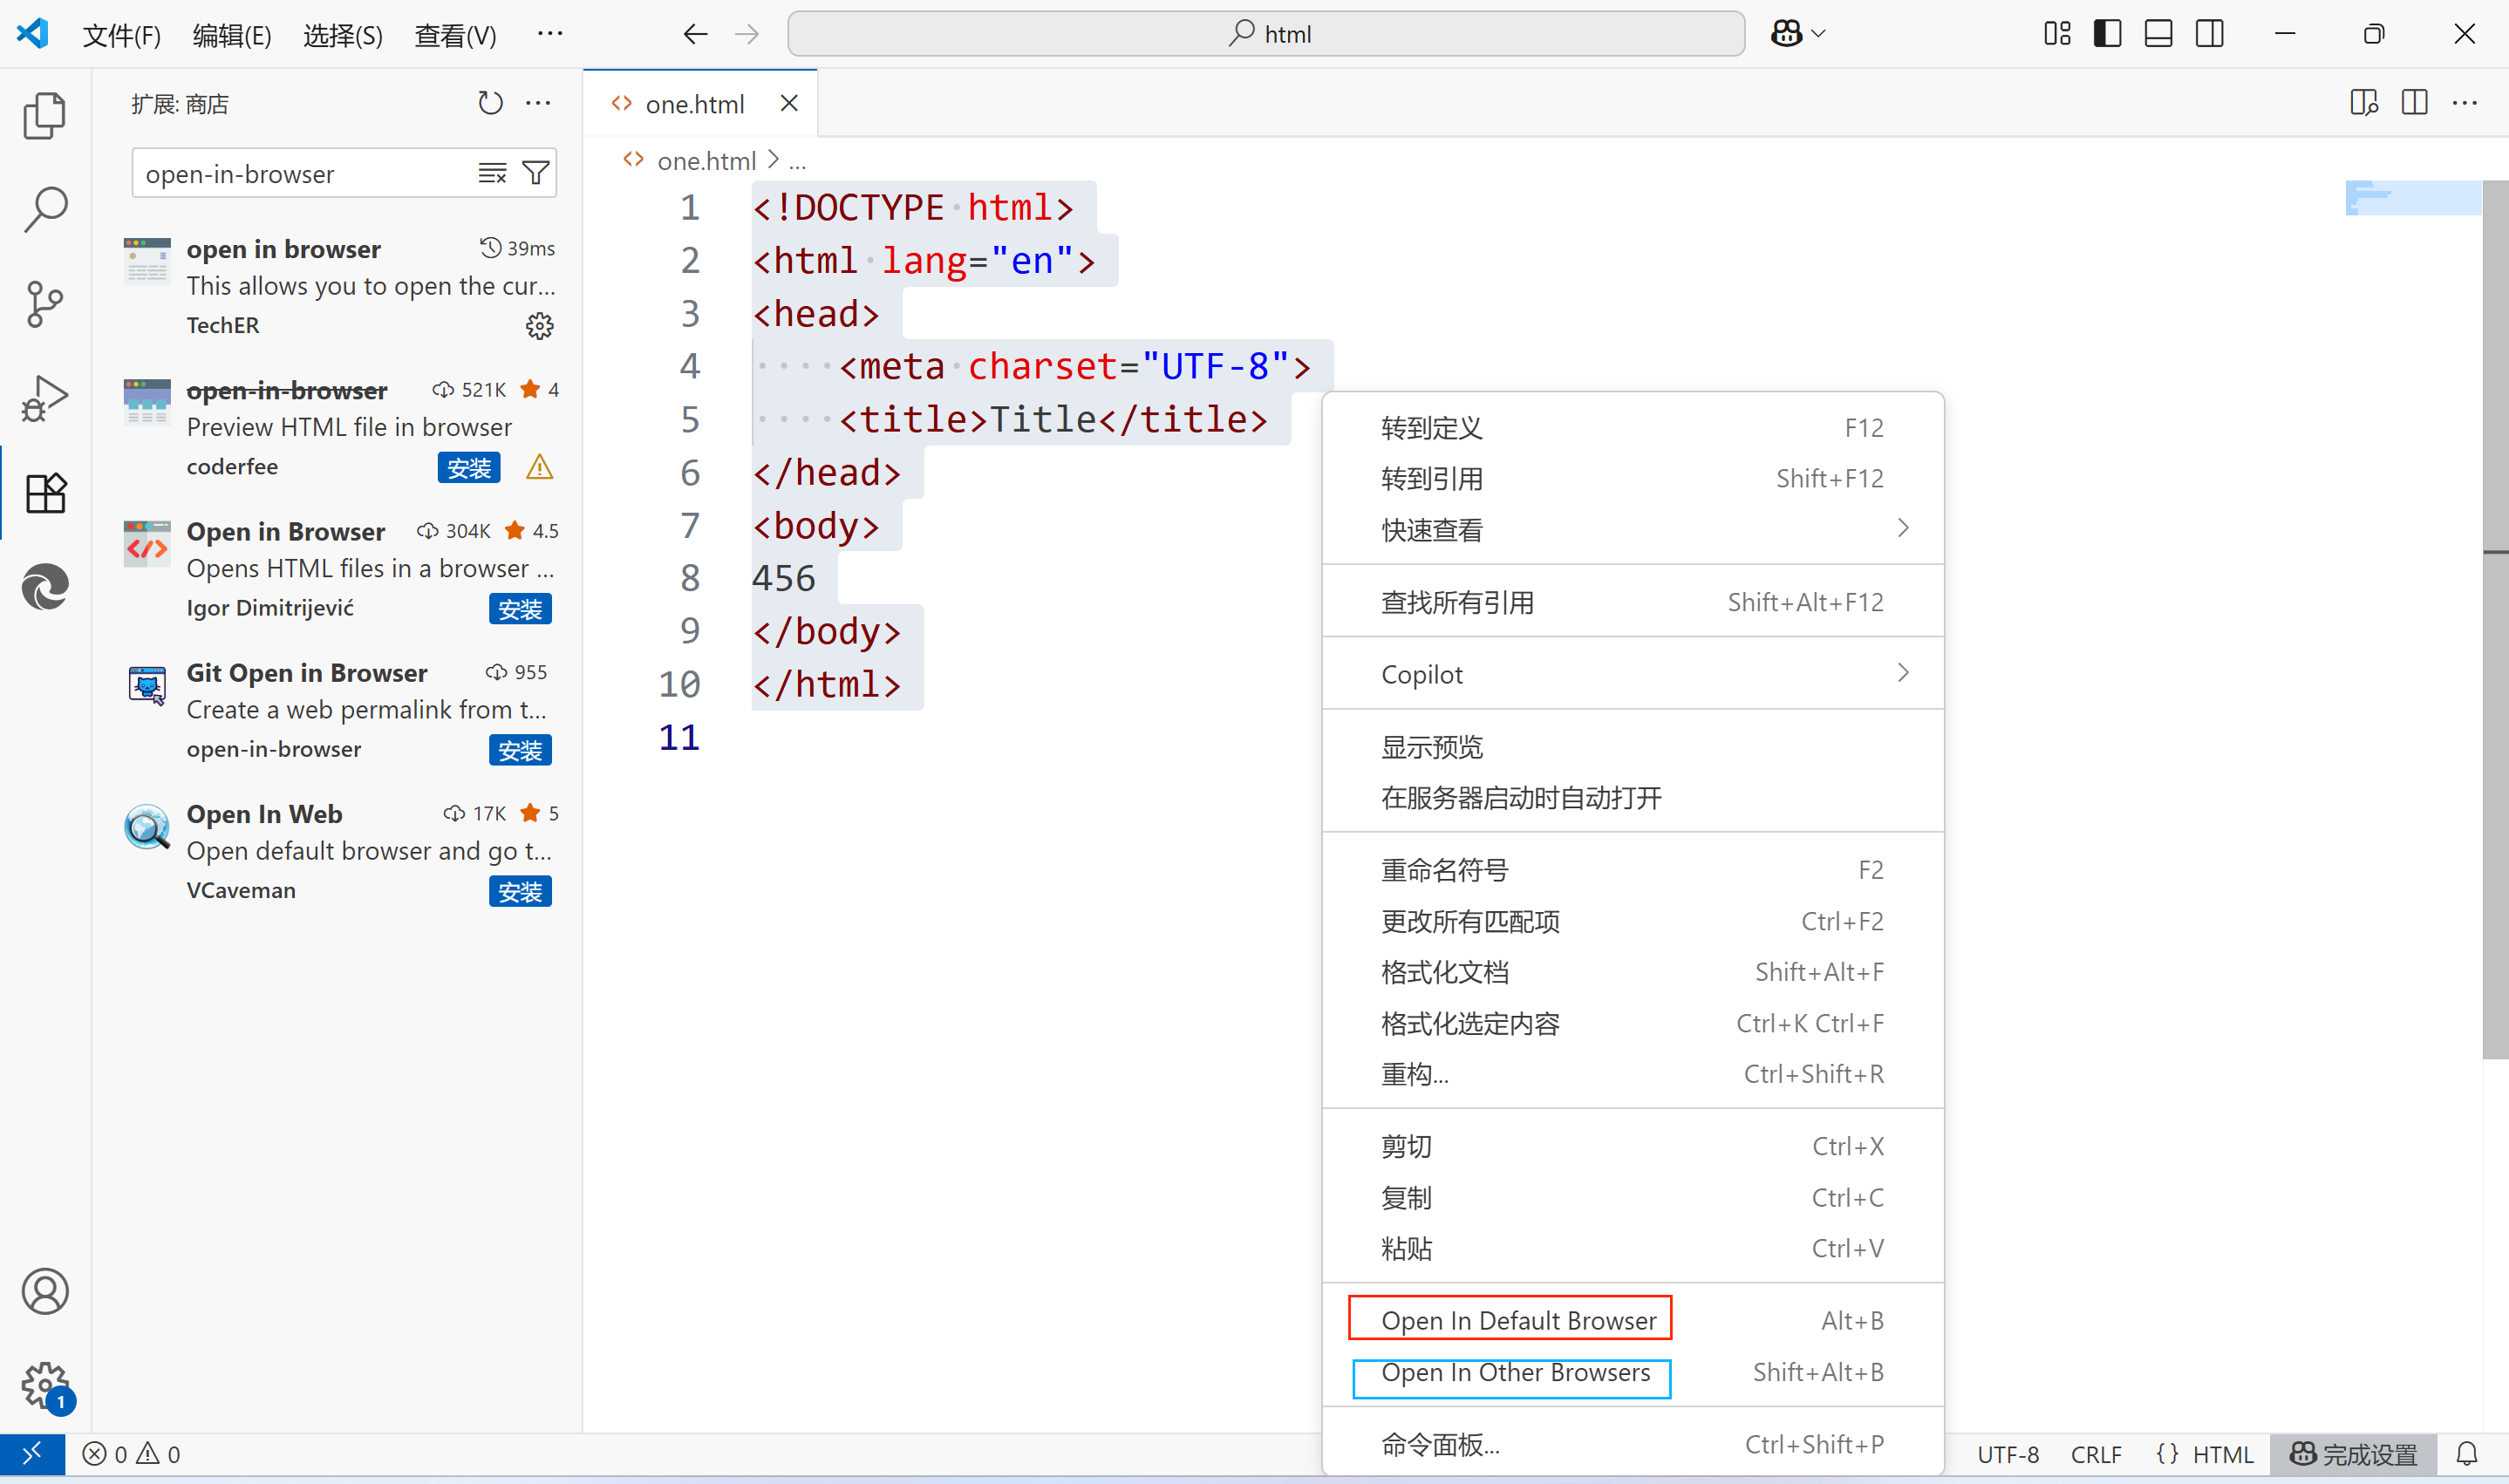Click the minimap code preview
Viewport: 2509px width, 1484px height.
click(2413, 197)
